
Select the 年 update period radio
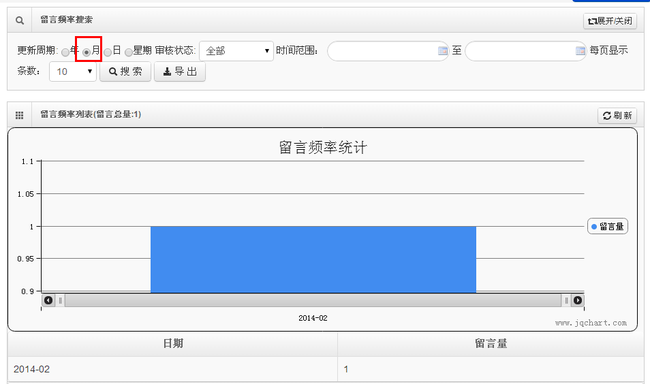tap(65, 52)
